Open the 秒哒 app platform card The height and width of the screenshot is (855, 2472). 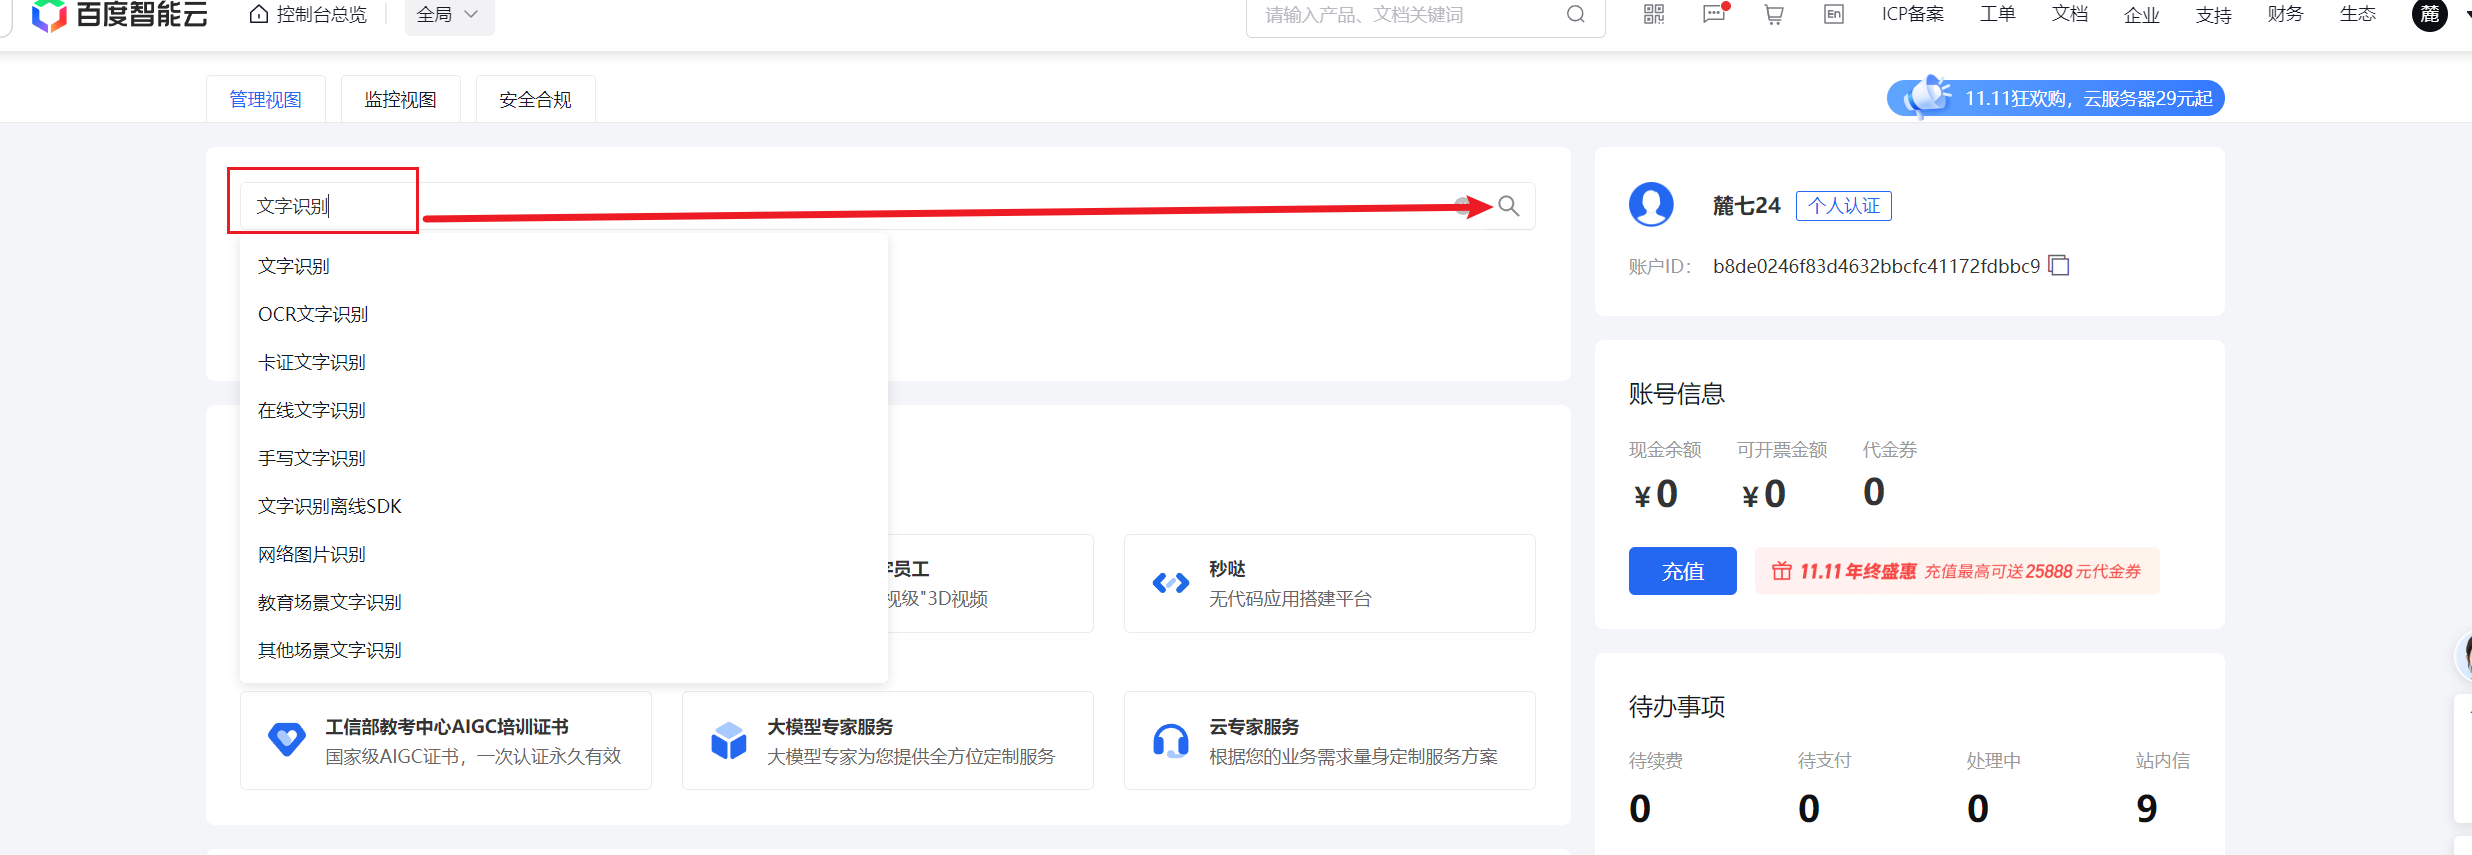[x=1330, y=583]
